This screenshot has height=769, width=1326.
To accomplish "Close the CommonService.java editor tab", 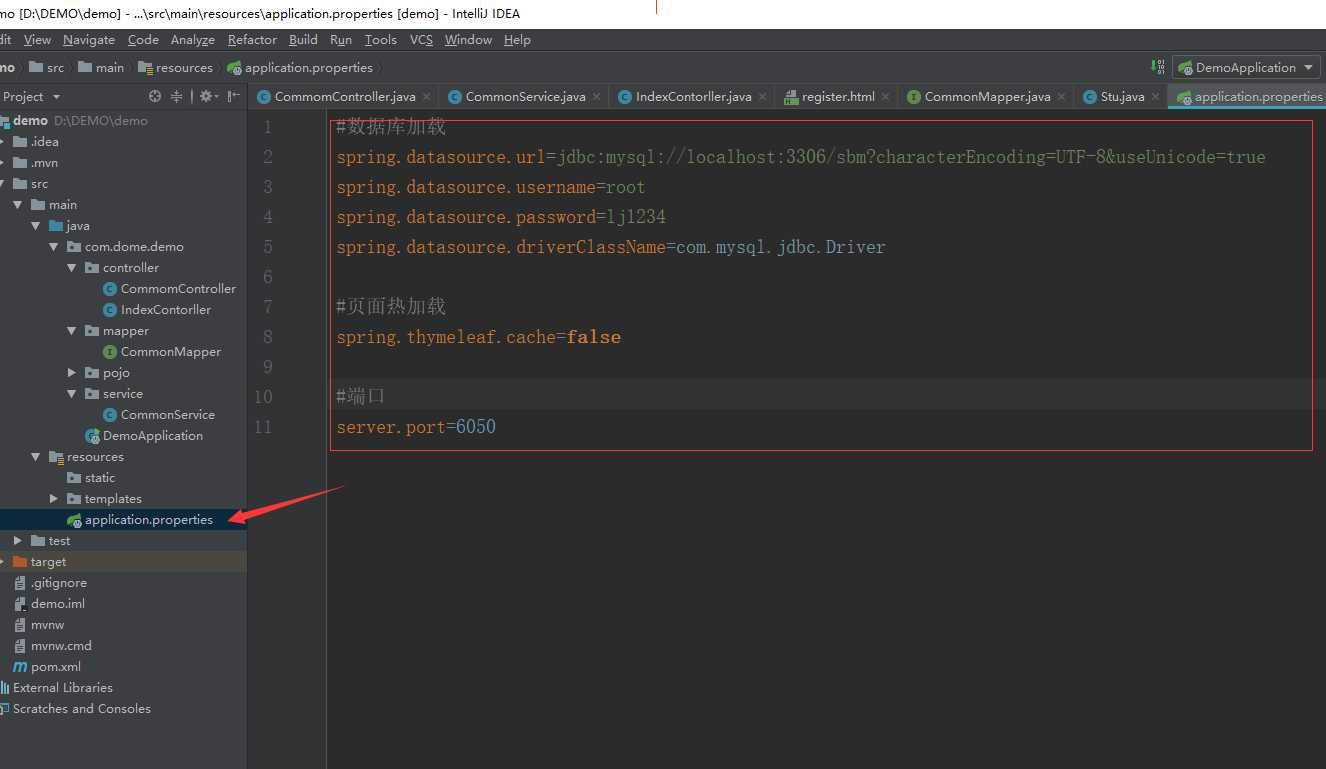I will point(597,97).
